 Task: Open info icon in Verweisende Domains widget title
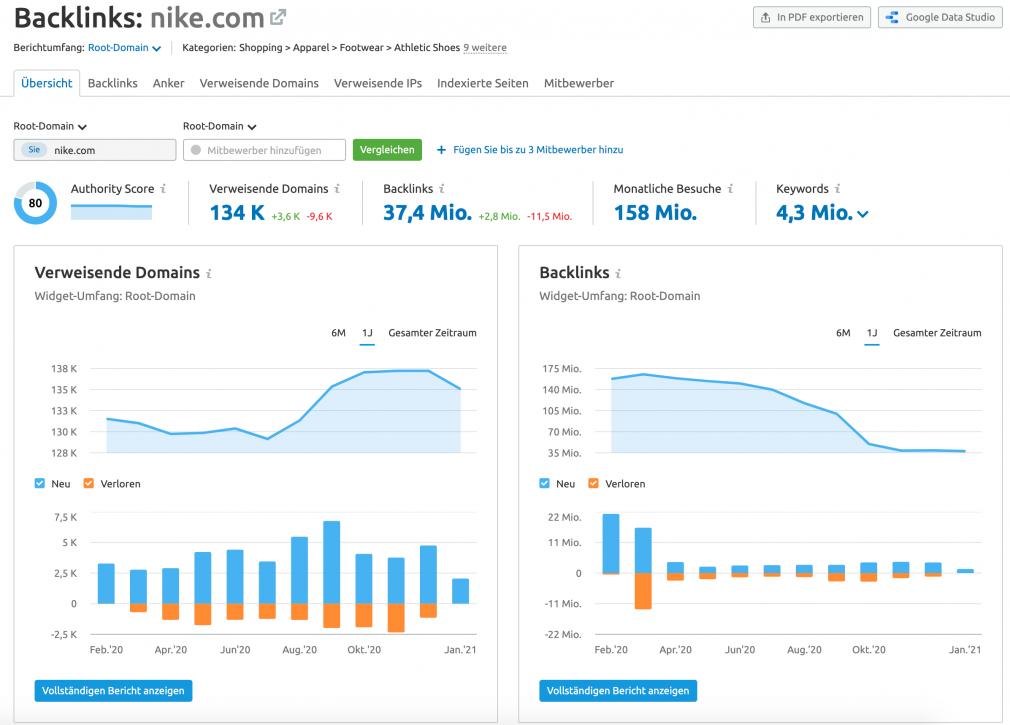pos(209,274)
